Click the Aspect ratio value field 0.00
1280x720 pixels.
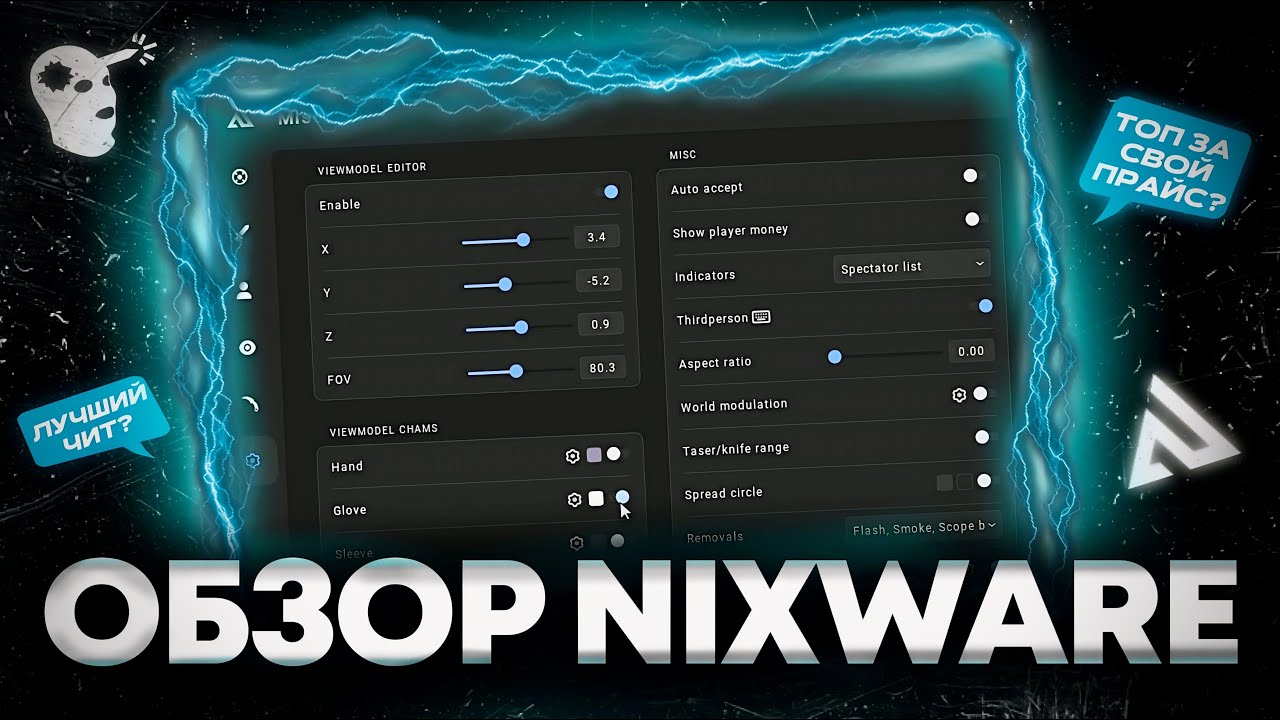[970, 351]
